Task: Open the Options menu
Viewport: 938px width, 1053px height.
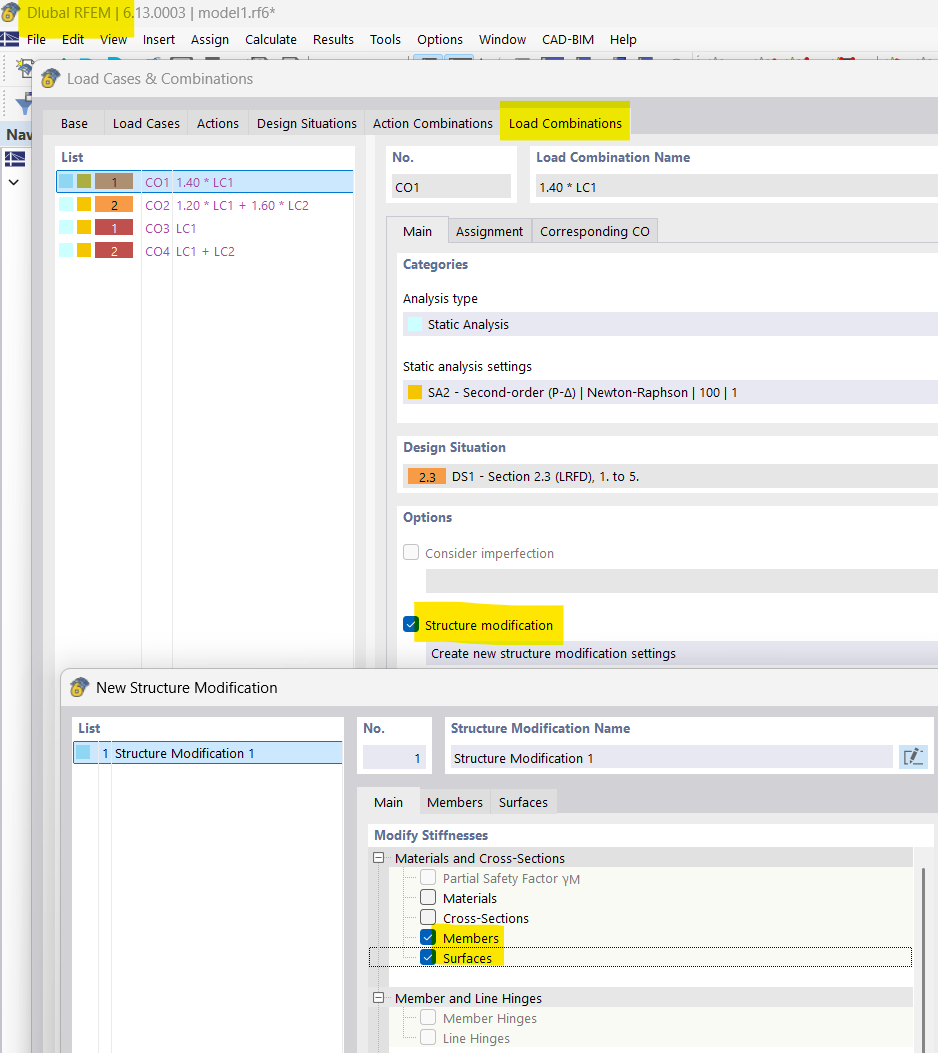Action: (440, 40)
